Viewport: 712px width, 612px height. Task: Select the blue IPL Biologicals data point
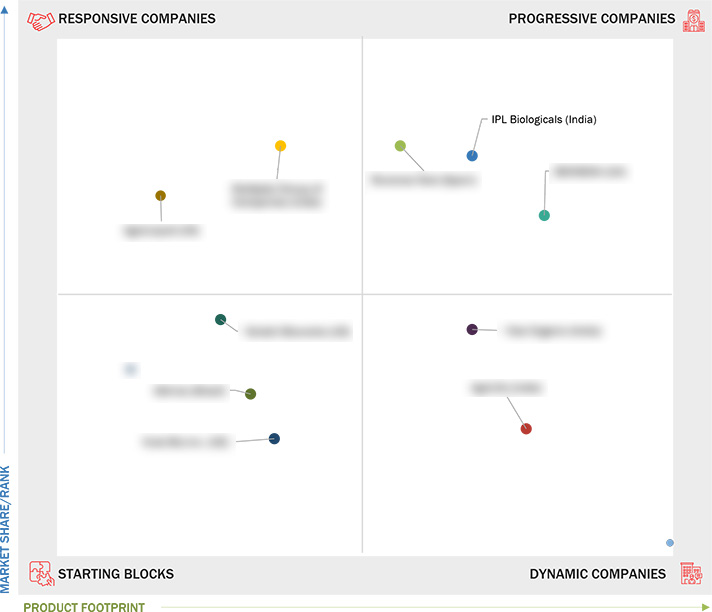[472, 156]
